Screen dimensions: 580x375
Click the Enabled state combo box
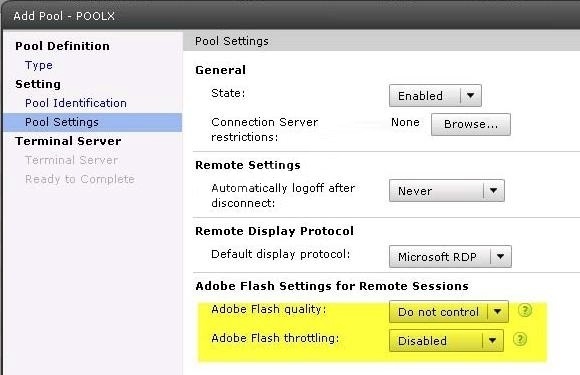(x=435, y=95)
